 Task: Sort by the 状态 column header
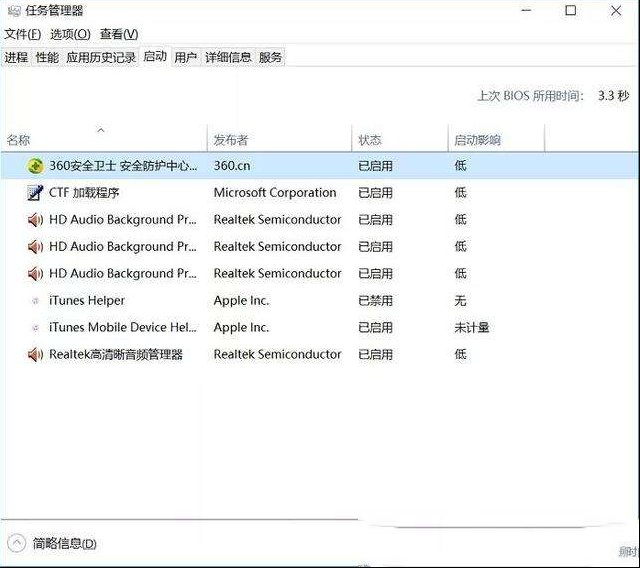(400, 138)
